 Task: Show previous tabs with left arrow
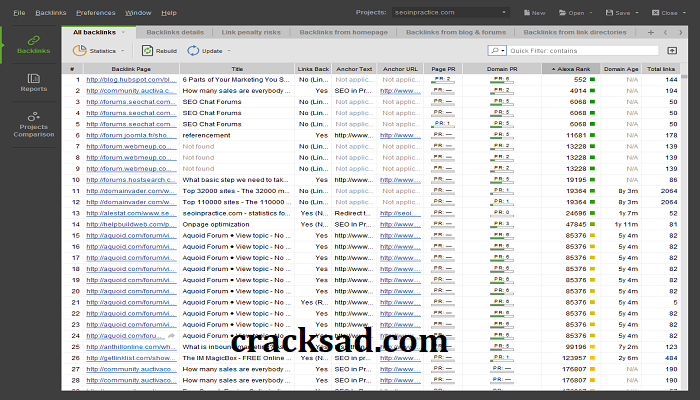[665, 32]
